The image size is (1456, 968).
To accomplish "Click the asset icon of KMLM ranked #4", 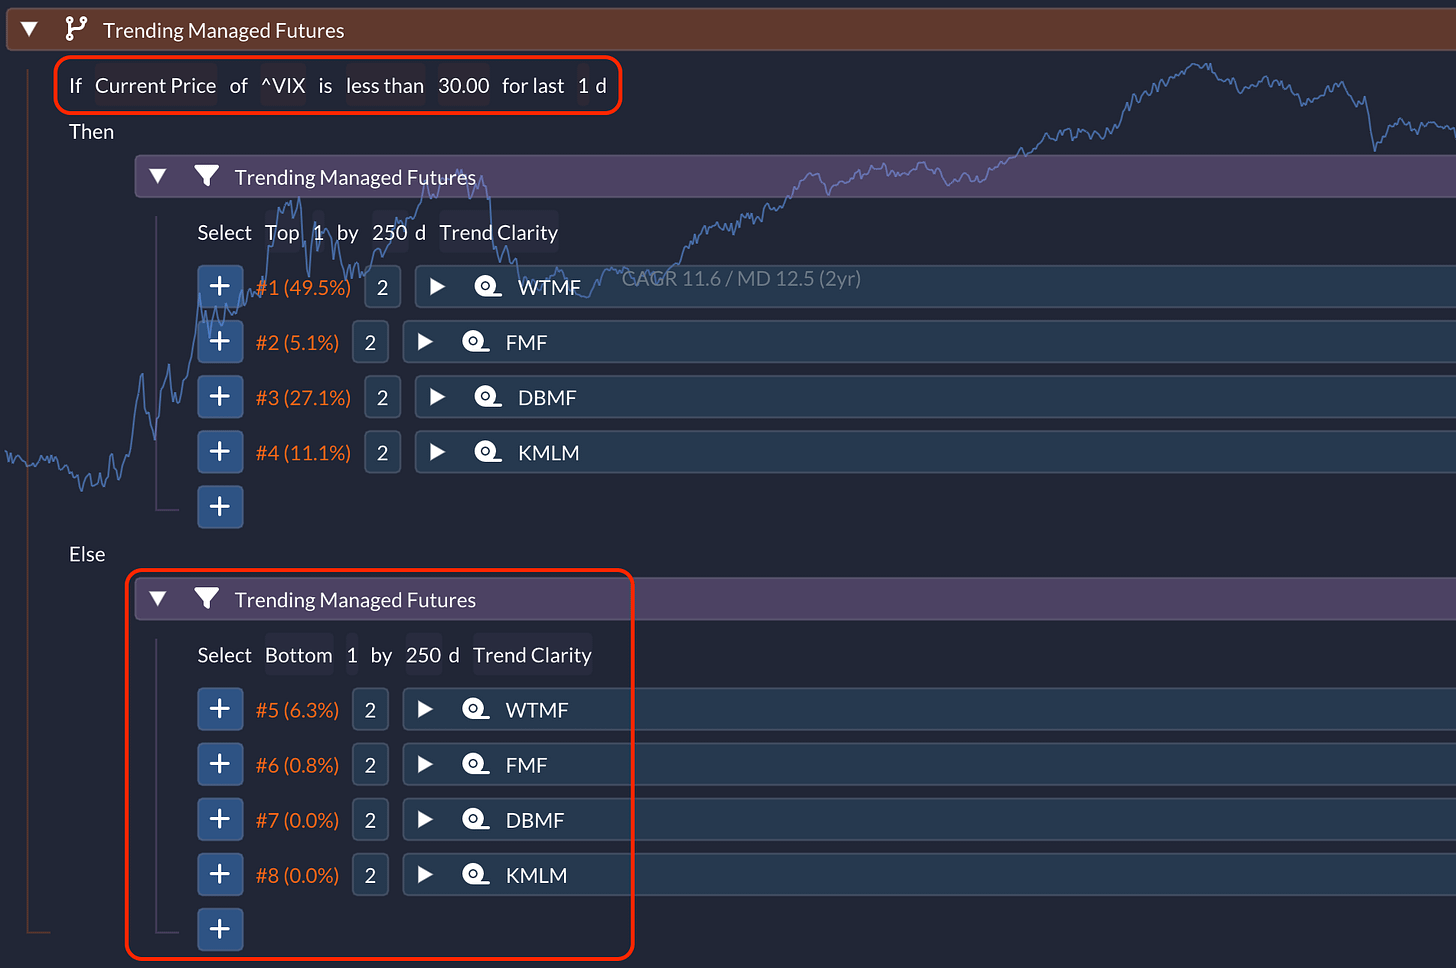I will (487, 452).
